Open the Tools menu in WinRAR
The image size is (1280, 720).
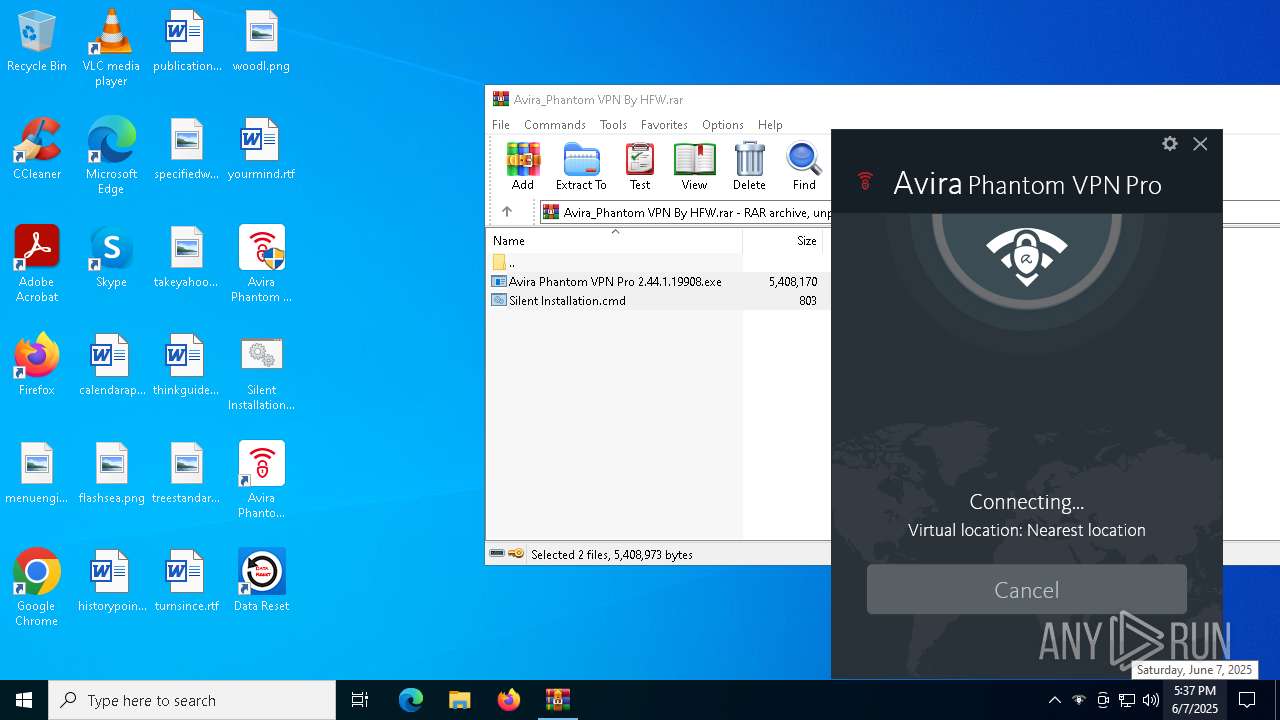tap(613, 125)
